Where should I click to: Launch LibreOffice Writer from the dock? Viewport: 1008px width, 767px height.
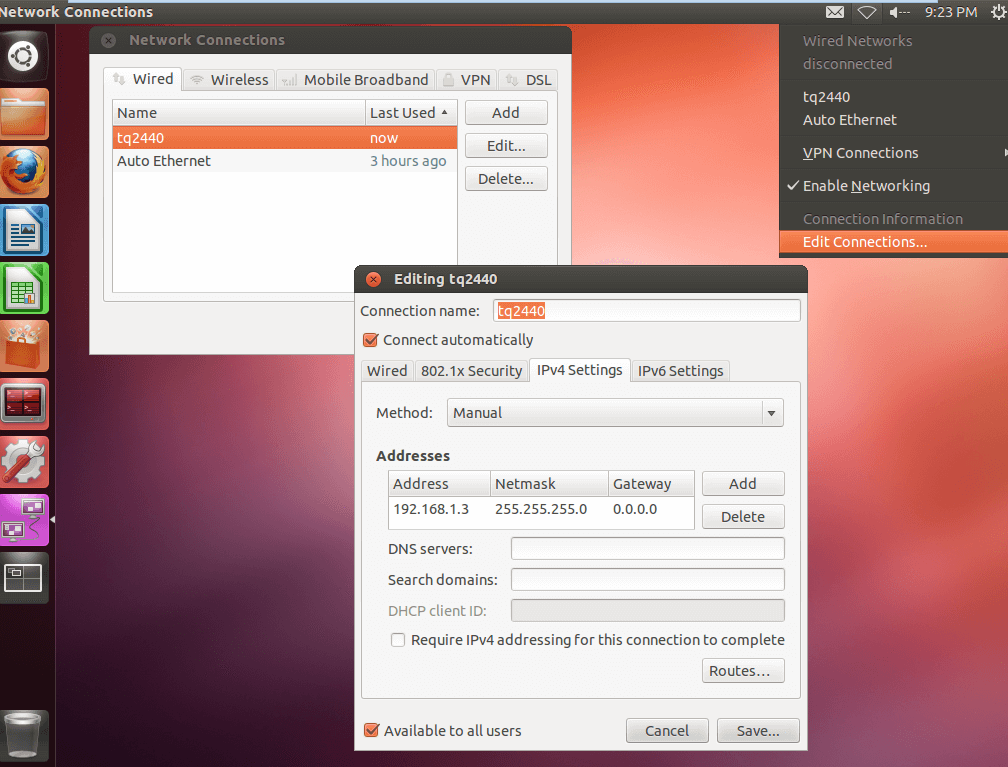(25, 229)
